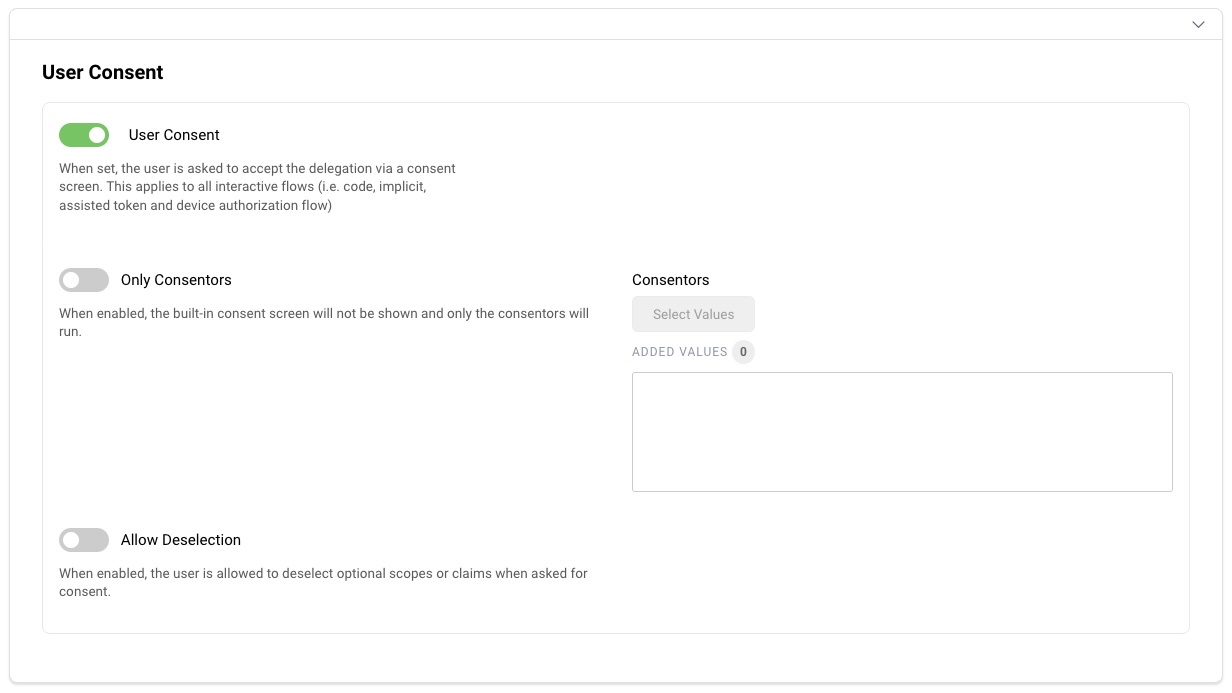Click the zero counter next to Added Values

tap(743, 352)
